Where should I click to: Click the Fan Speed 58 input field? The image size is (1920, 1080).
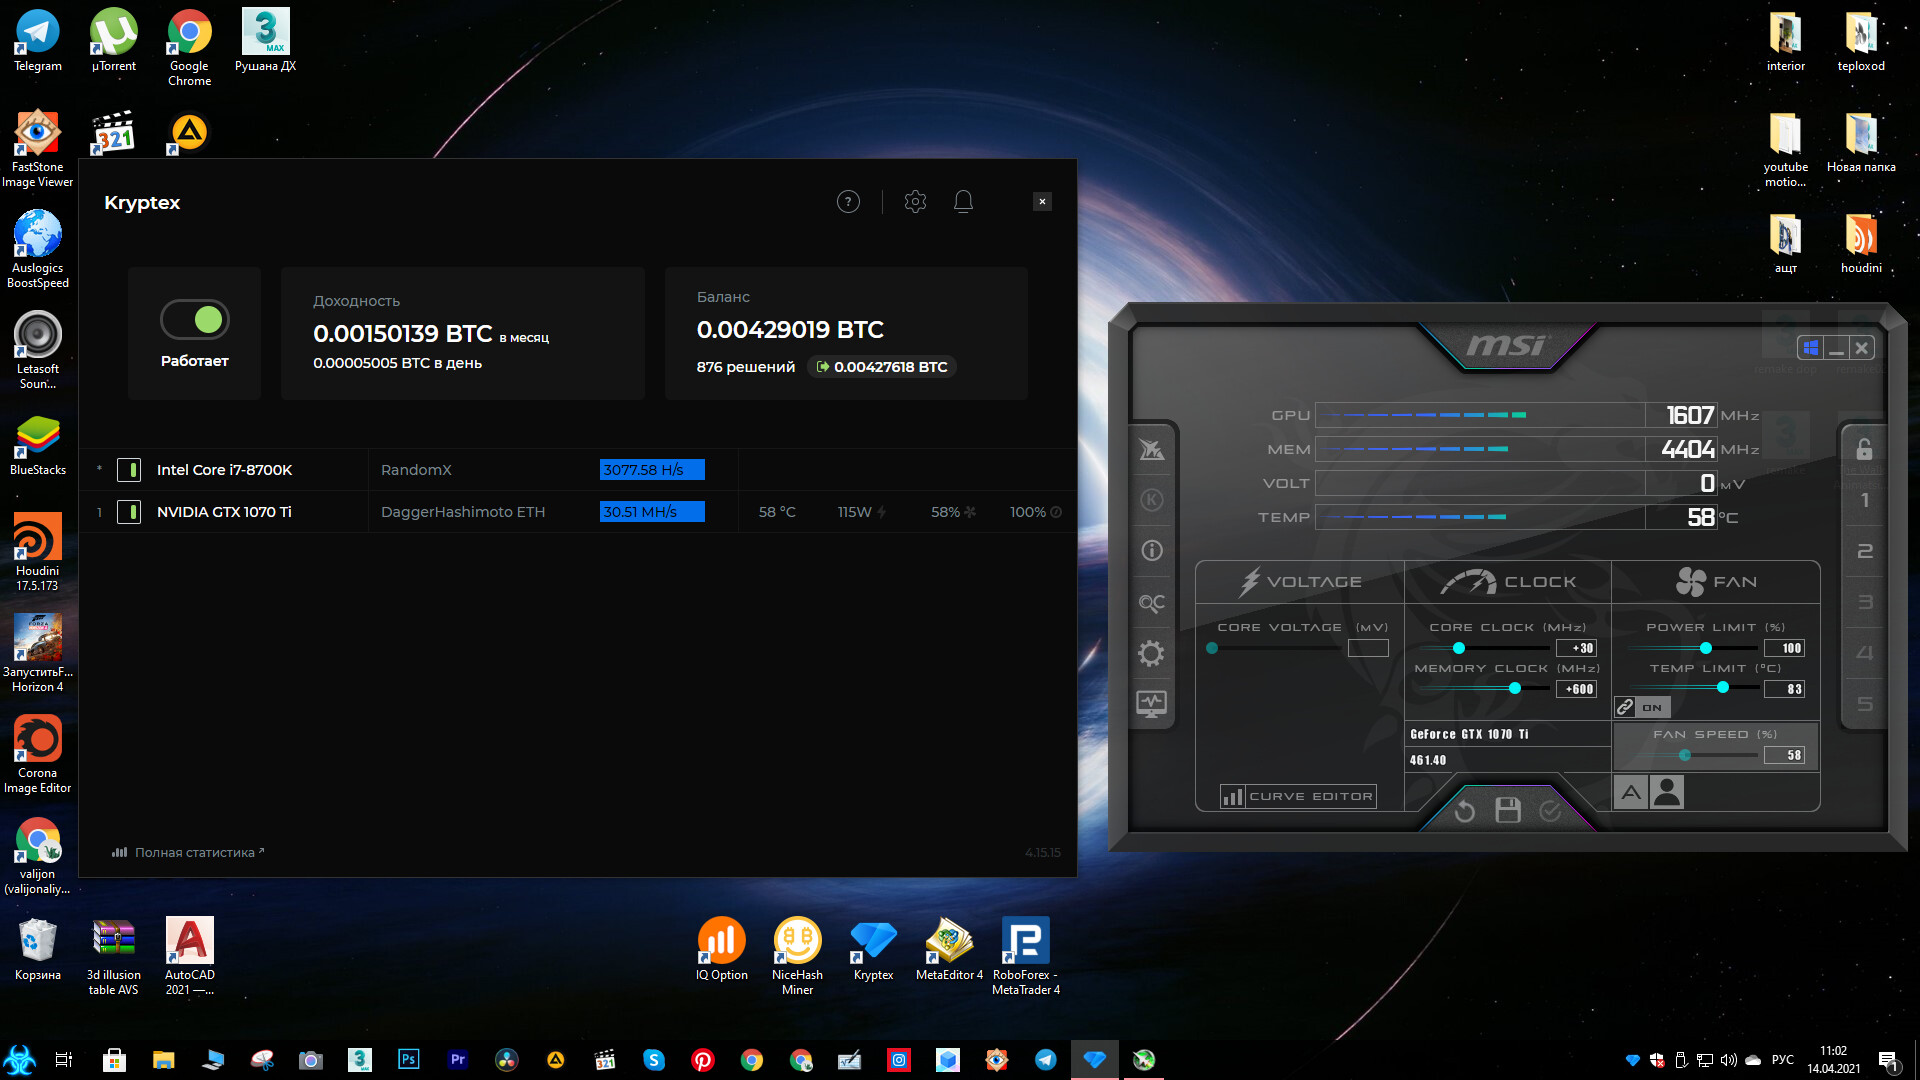1785,756
